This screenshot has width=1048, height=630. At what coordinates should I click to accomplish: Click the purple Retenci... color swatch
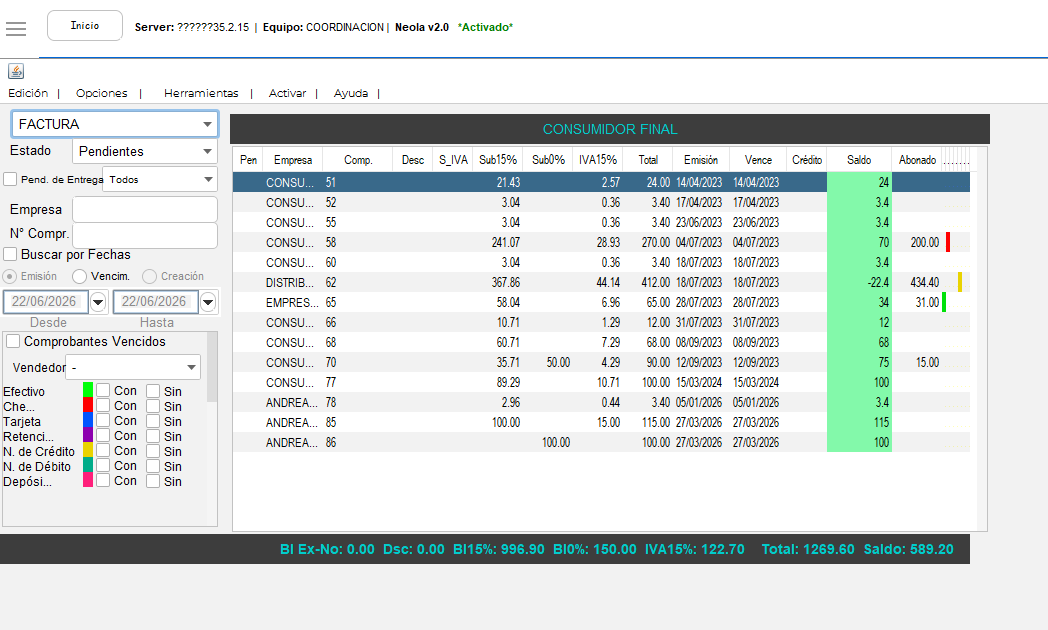88,435
